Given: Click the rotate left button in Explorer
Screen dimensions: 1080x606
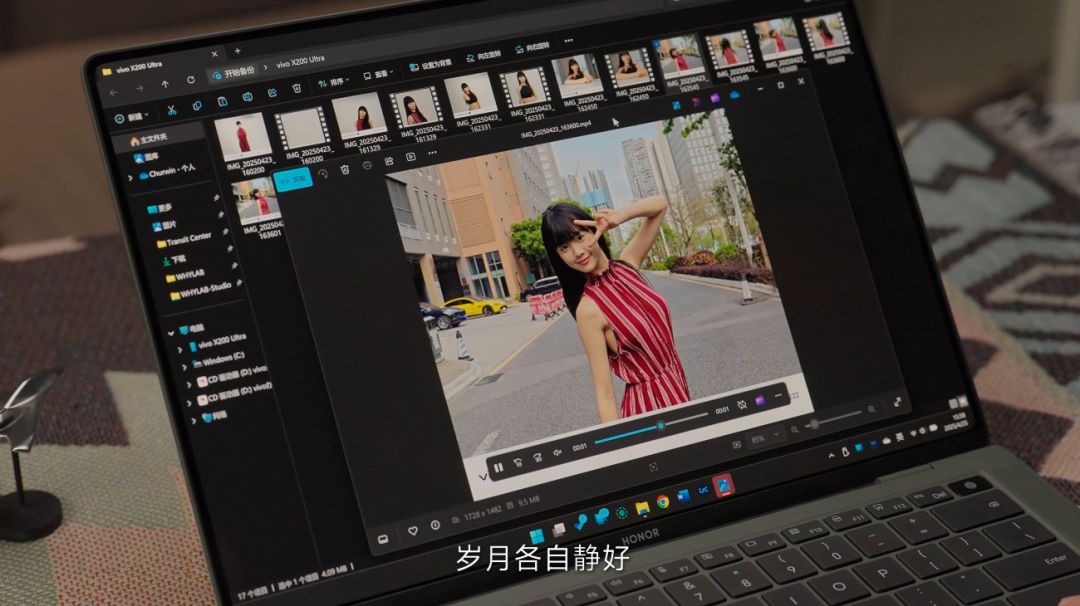Looking at the screenshot, I should (484, 56).
